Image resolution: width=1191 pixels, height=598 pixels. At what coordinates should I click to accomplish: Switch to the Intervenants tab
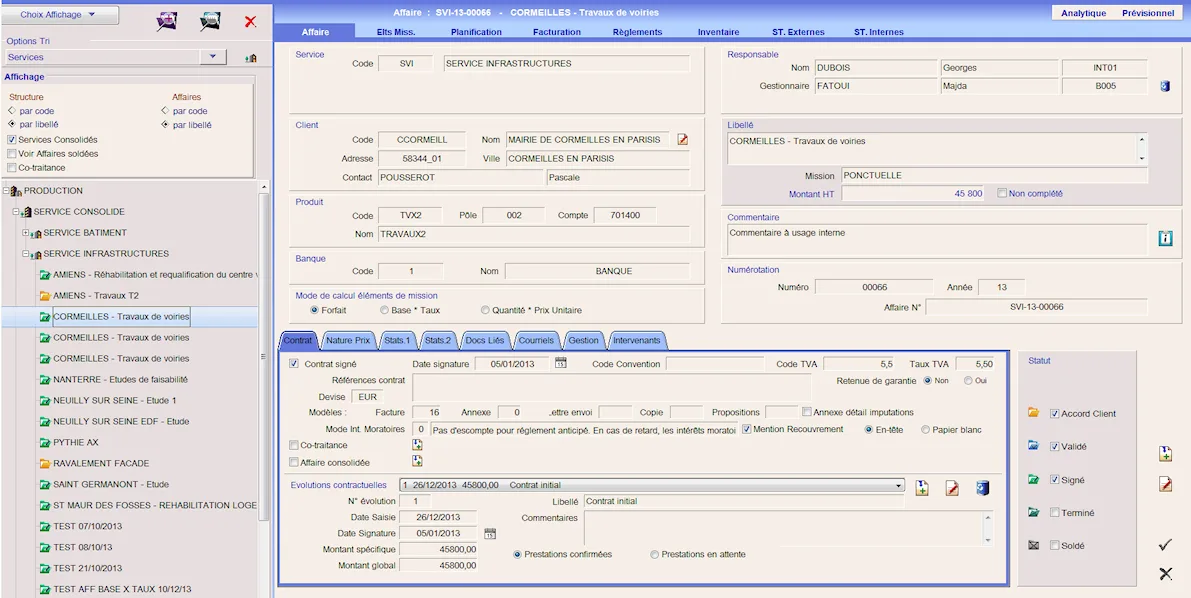(637, 340)
